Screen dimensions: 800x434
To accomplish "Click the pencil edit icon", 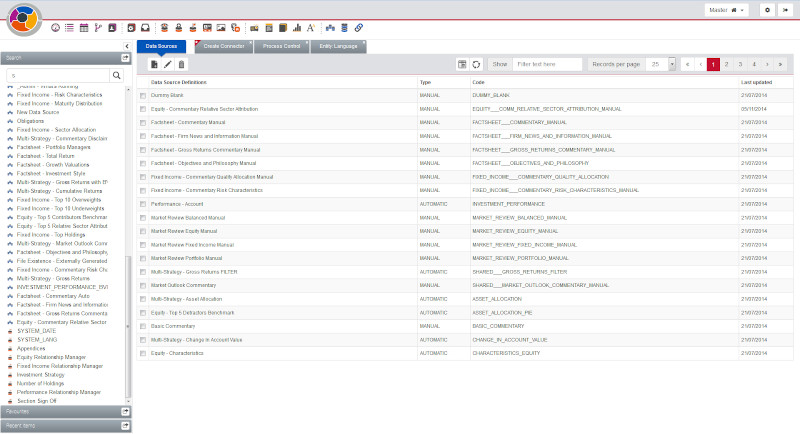I will [168, 64].
